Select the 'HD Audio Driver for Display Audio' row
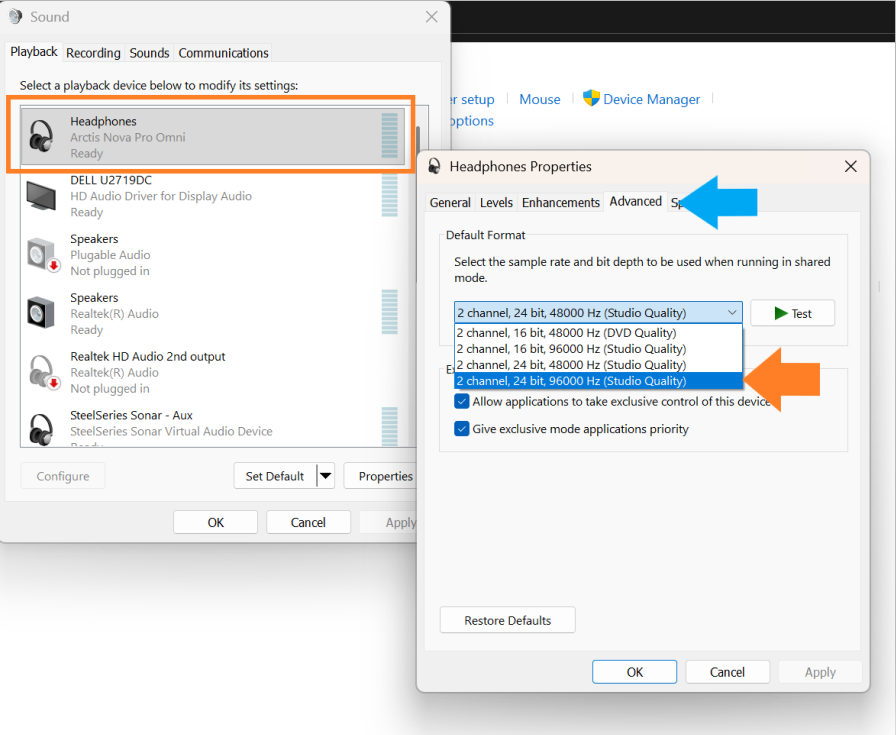This screenshot has width=896, height=735. pos(213,196)
